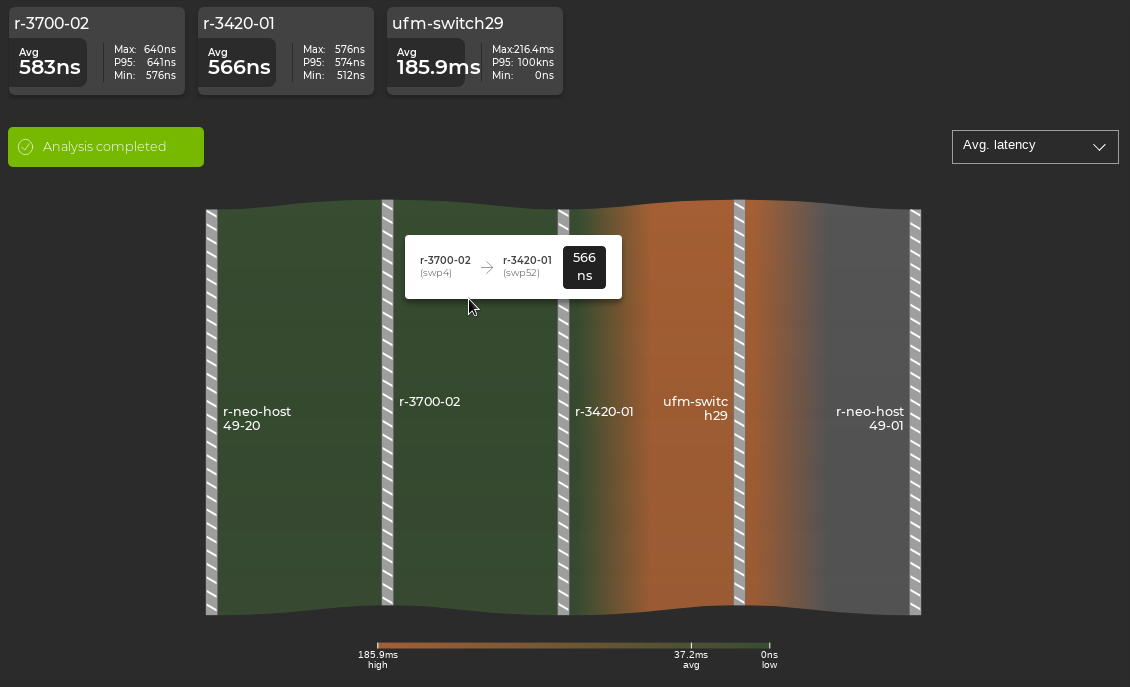Open the Avg. latency dropdown

coord(1034,146)
